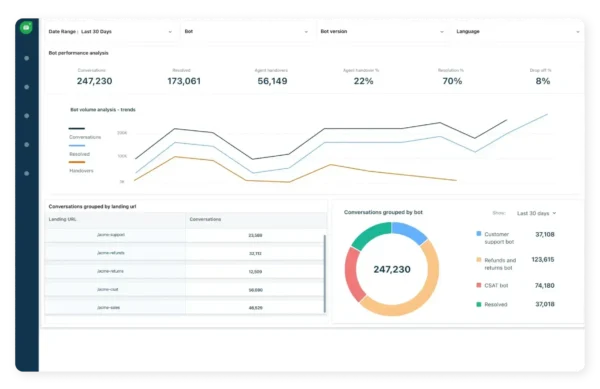600x389 pixels.
Task: Expand the Bot filter dropdown
Action: [x=247, y=32]
